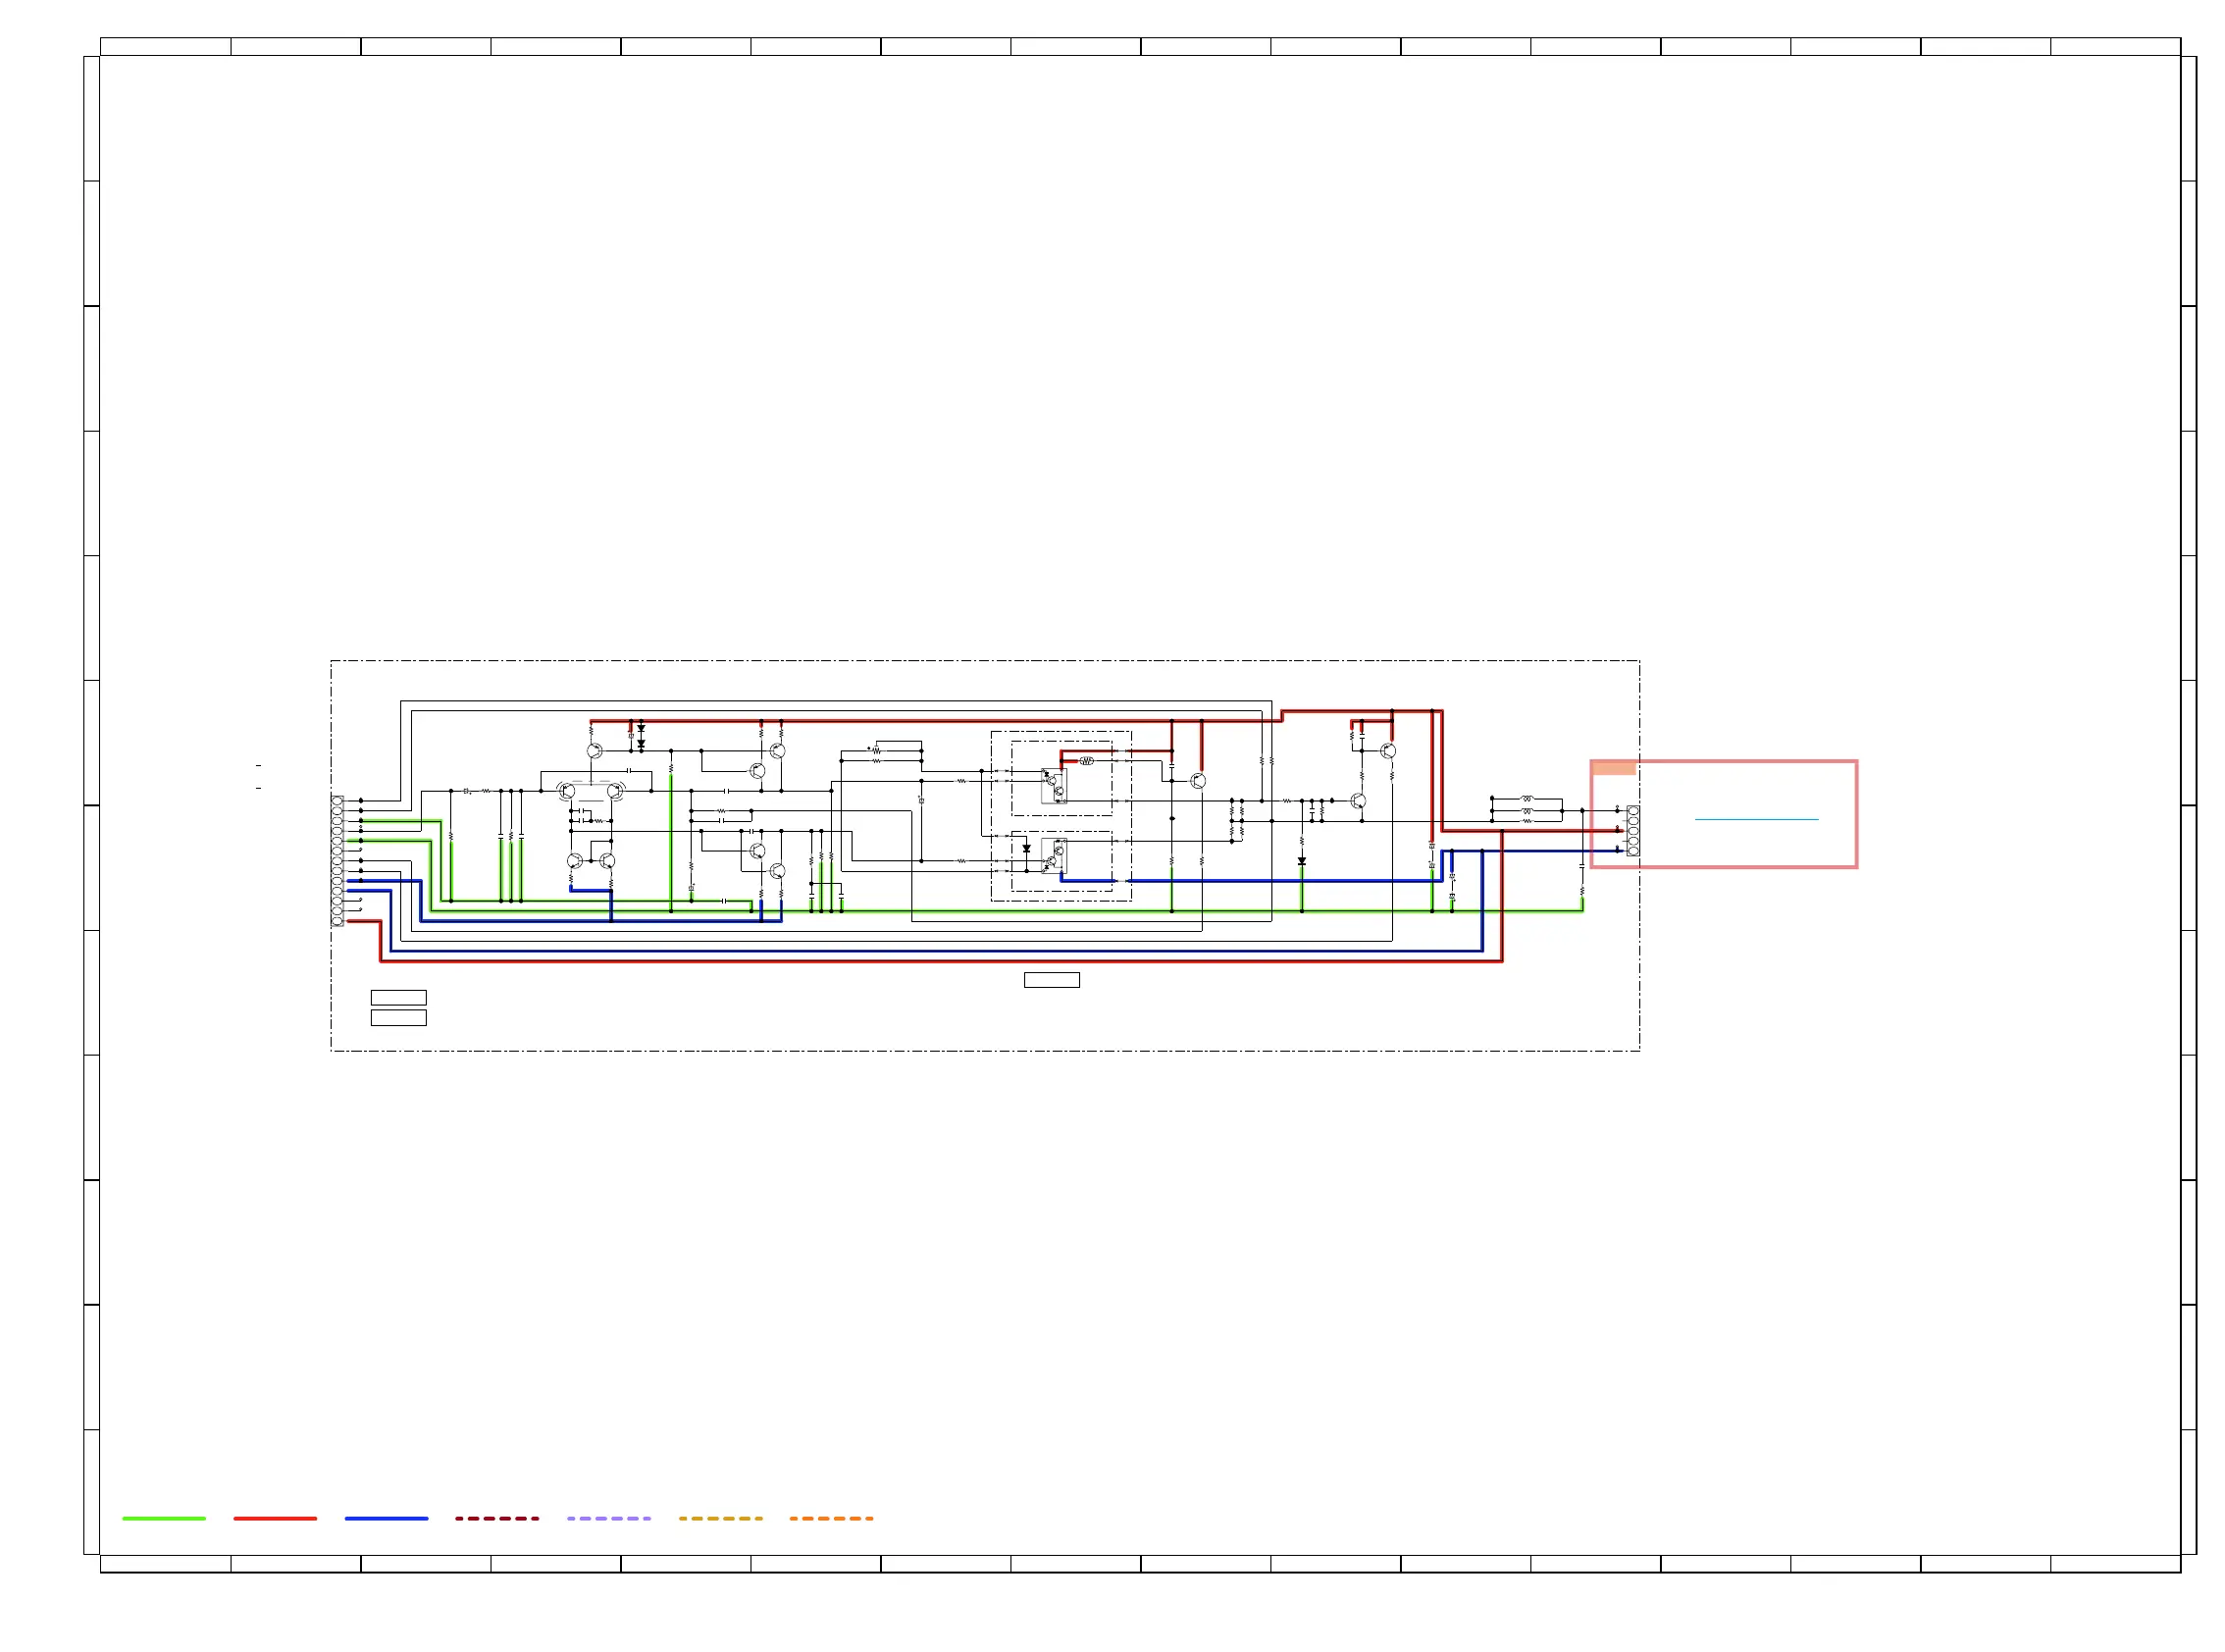Click the lower empty label box at schematic's bottom-left
Viewport: 2225px width, 1652px height.
pos(398,1017)
